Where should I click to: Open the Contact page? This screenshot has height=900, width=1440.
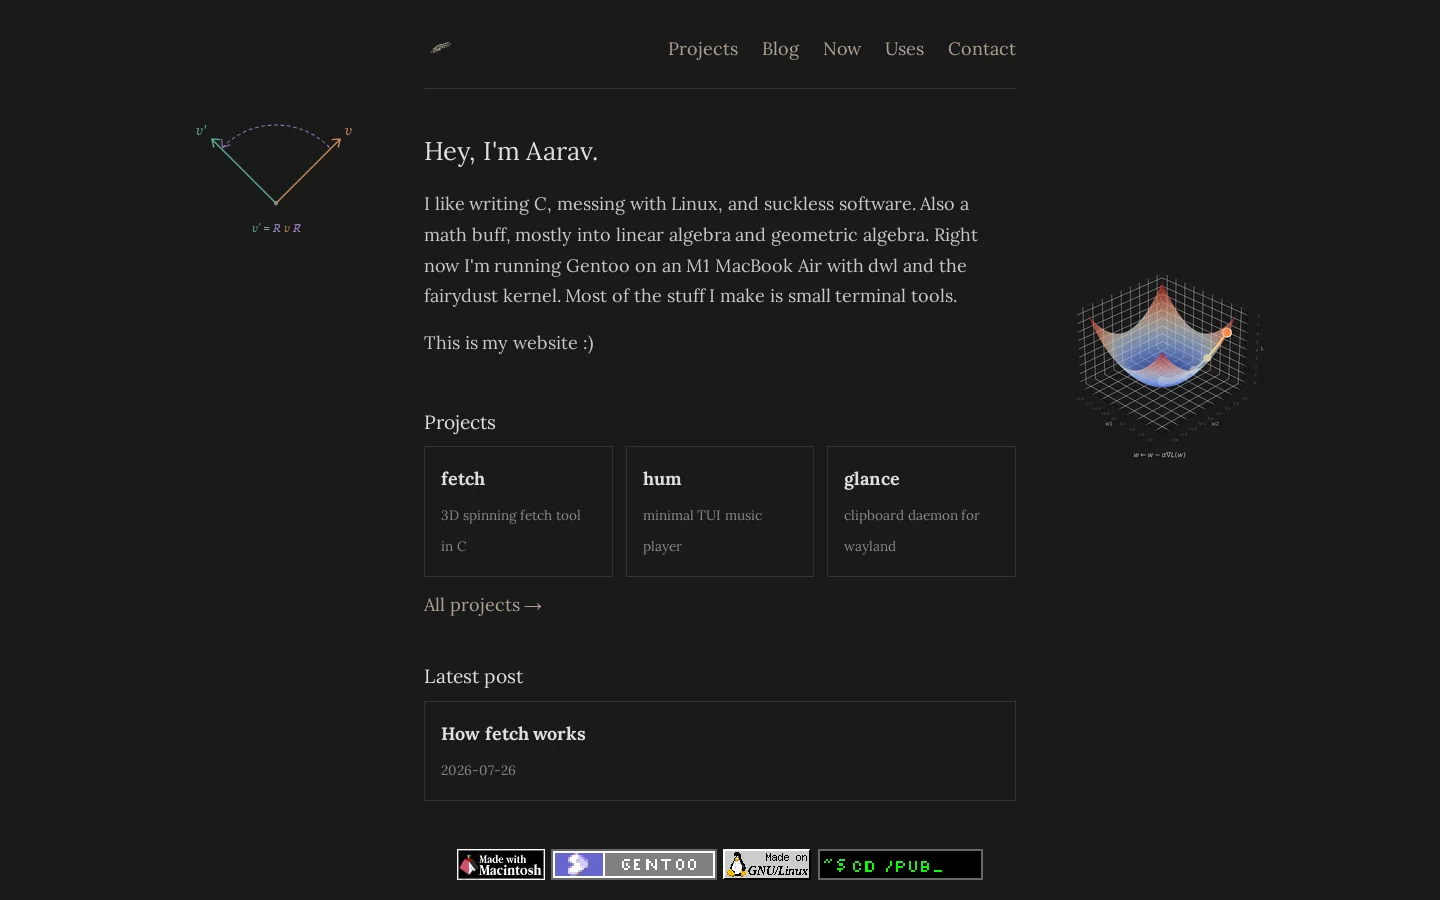pos(982,49)
